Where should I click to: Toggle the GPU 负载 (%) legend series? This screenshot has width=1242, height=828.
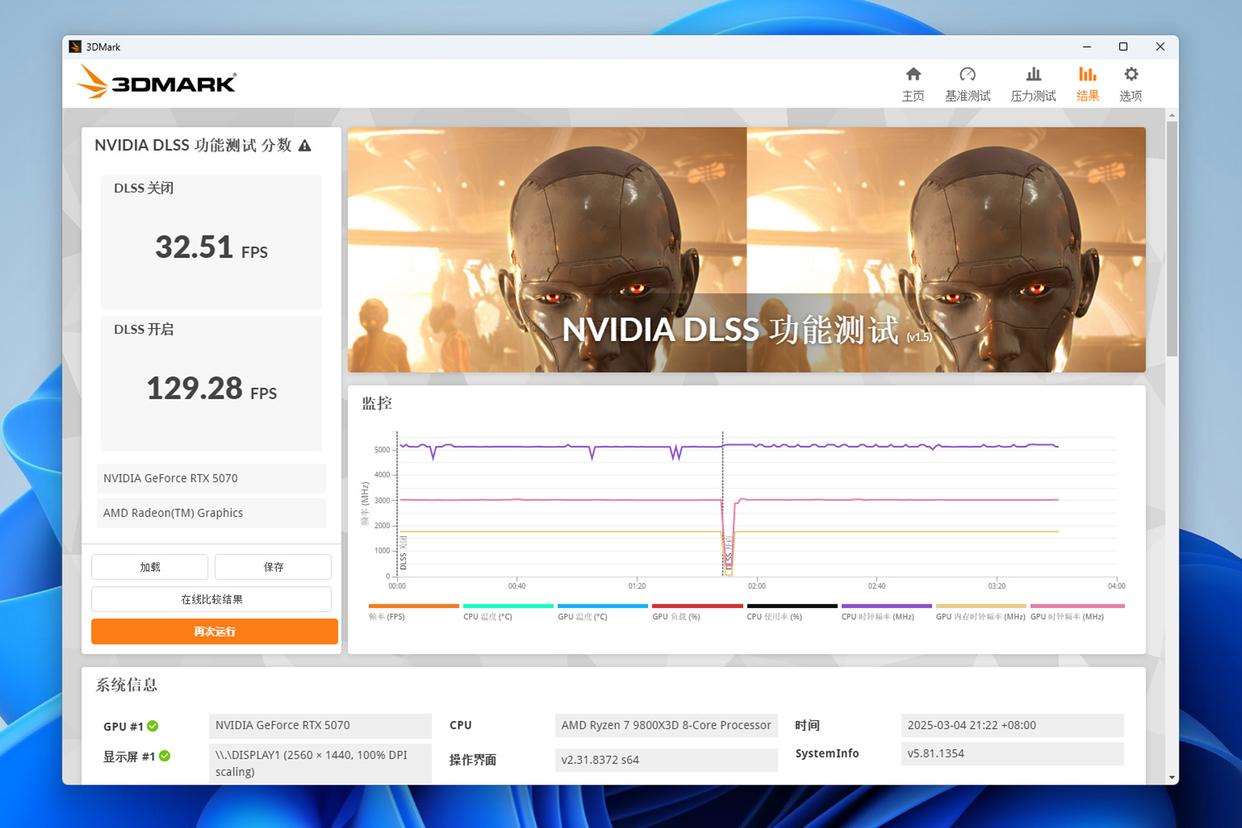click(x=697, y=612)
